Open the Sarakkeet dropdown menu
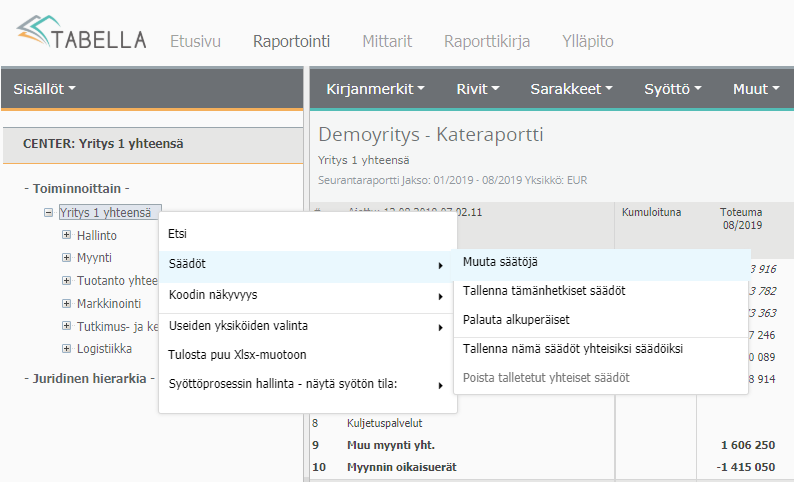Image resolution: width=794 pixels, height=482 pixels. pos(571,89)
